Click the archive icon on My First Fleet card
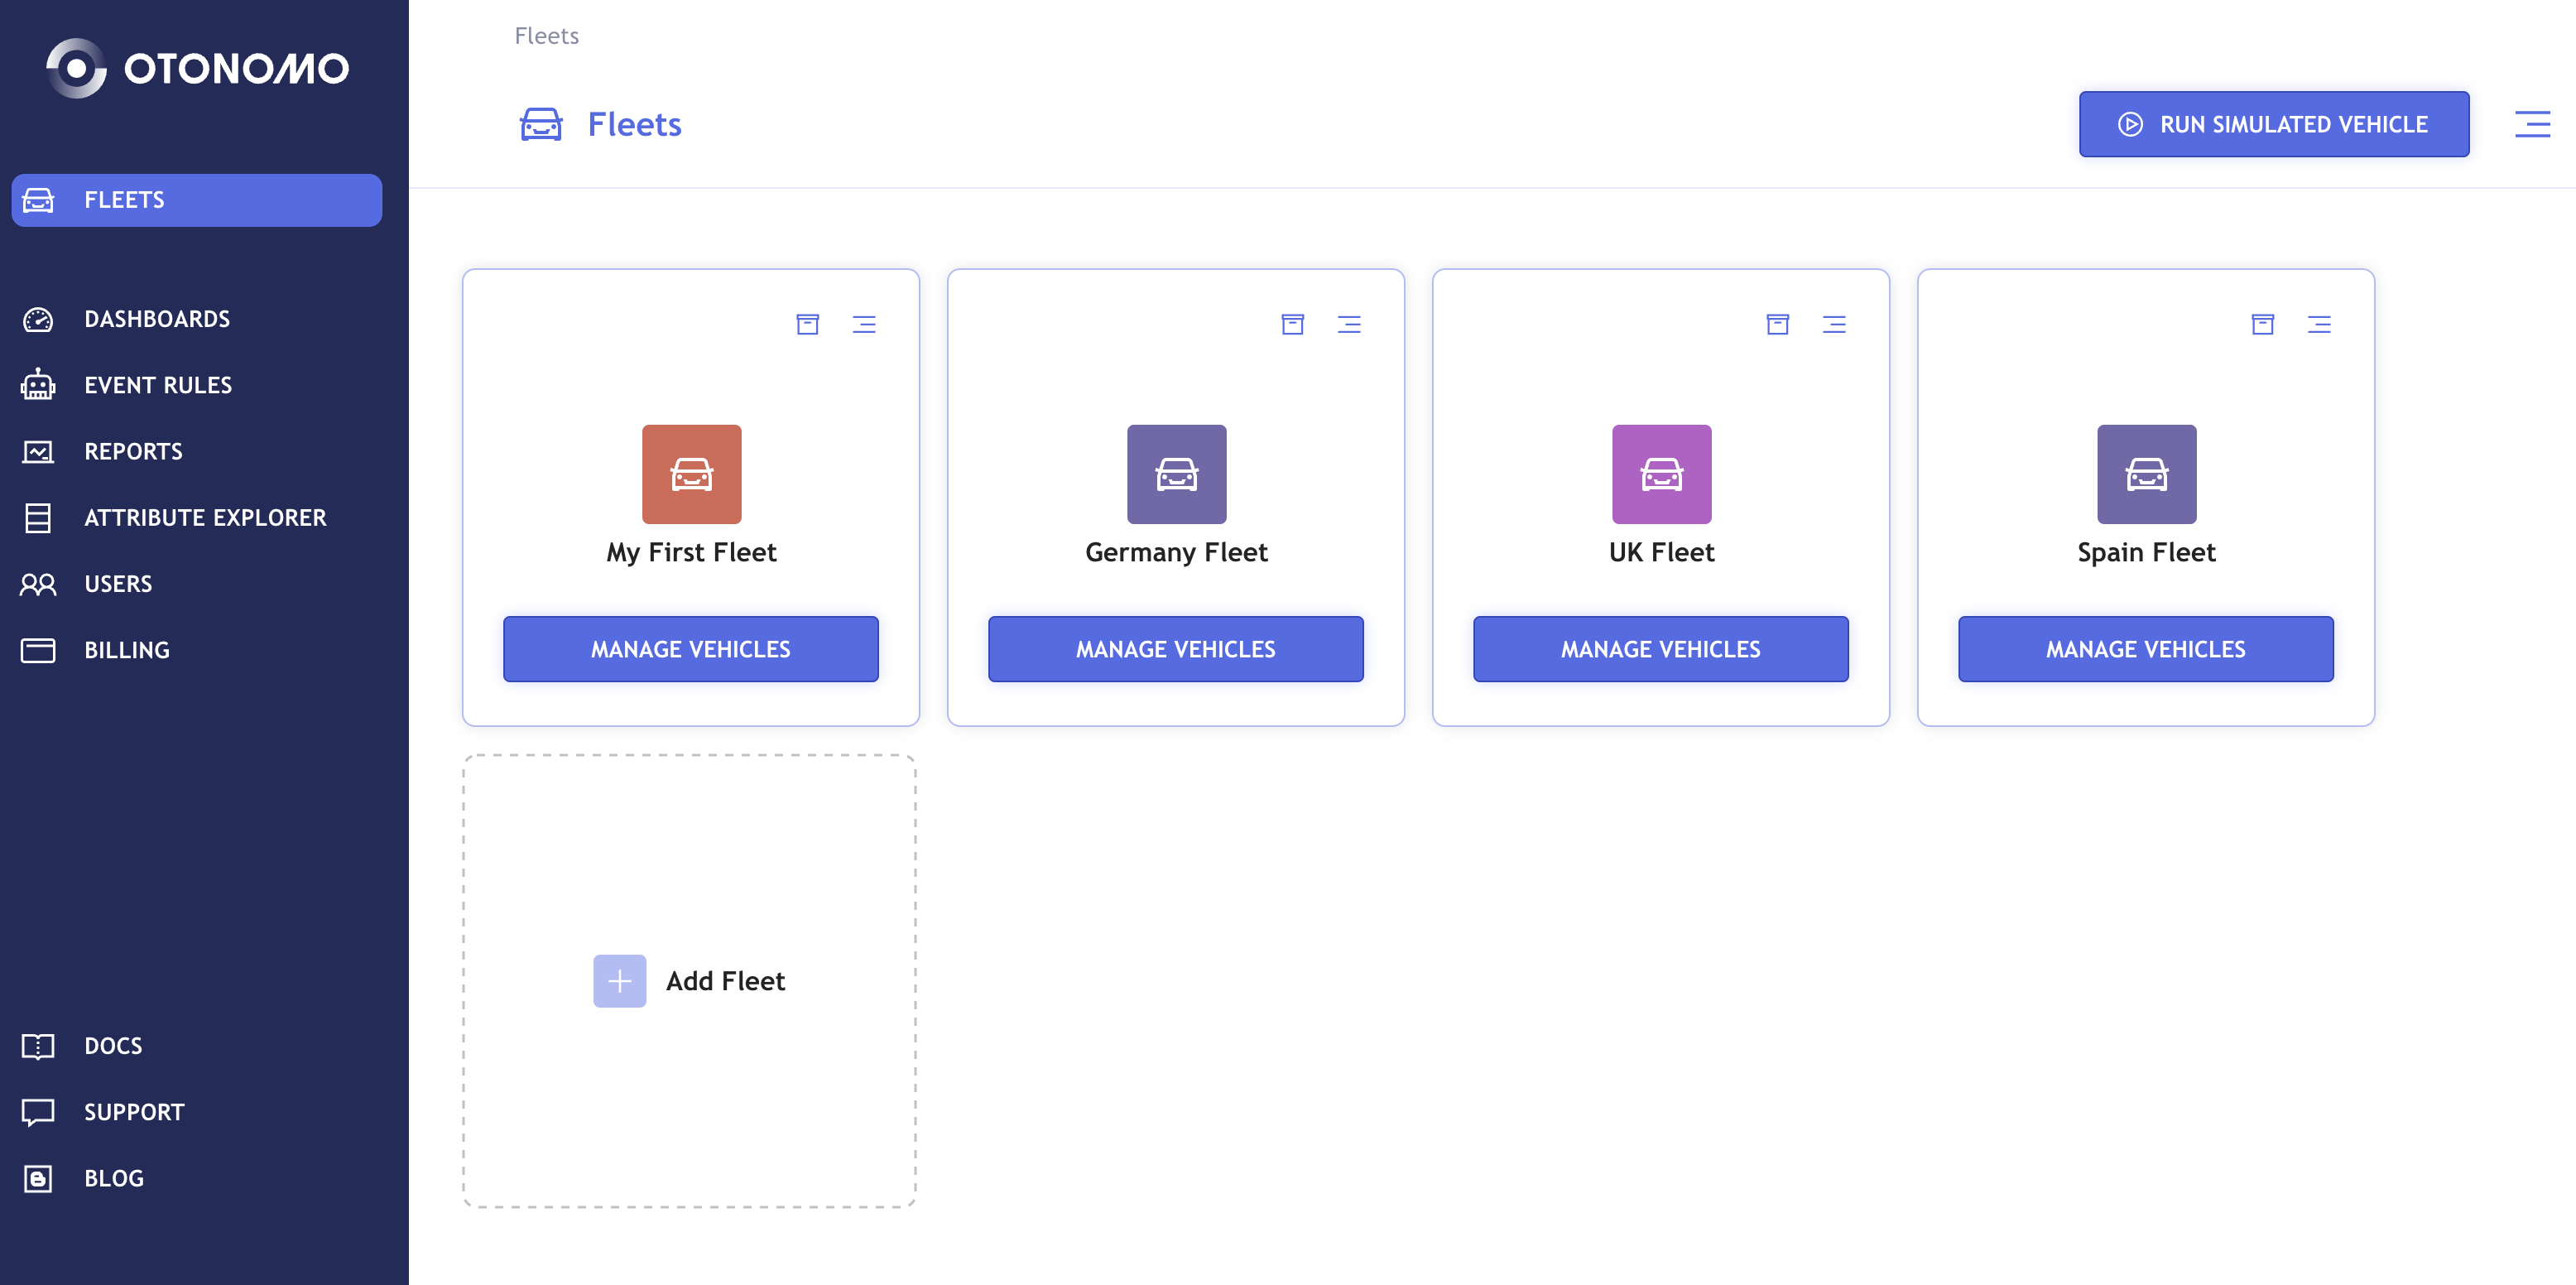 (x=807, y=324)
